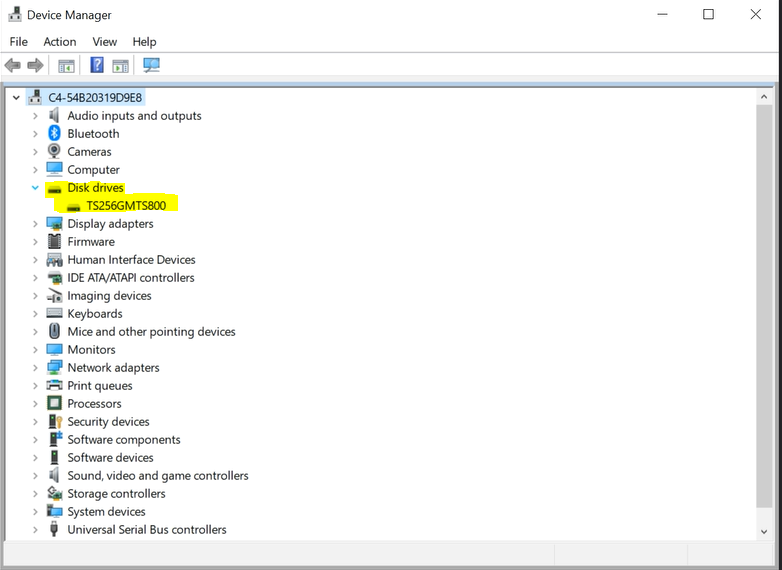782x570 pixels.
Task: Select the Firmware label
Action: pos(91,242)
